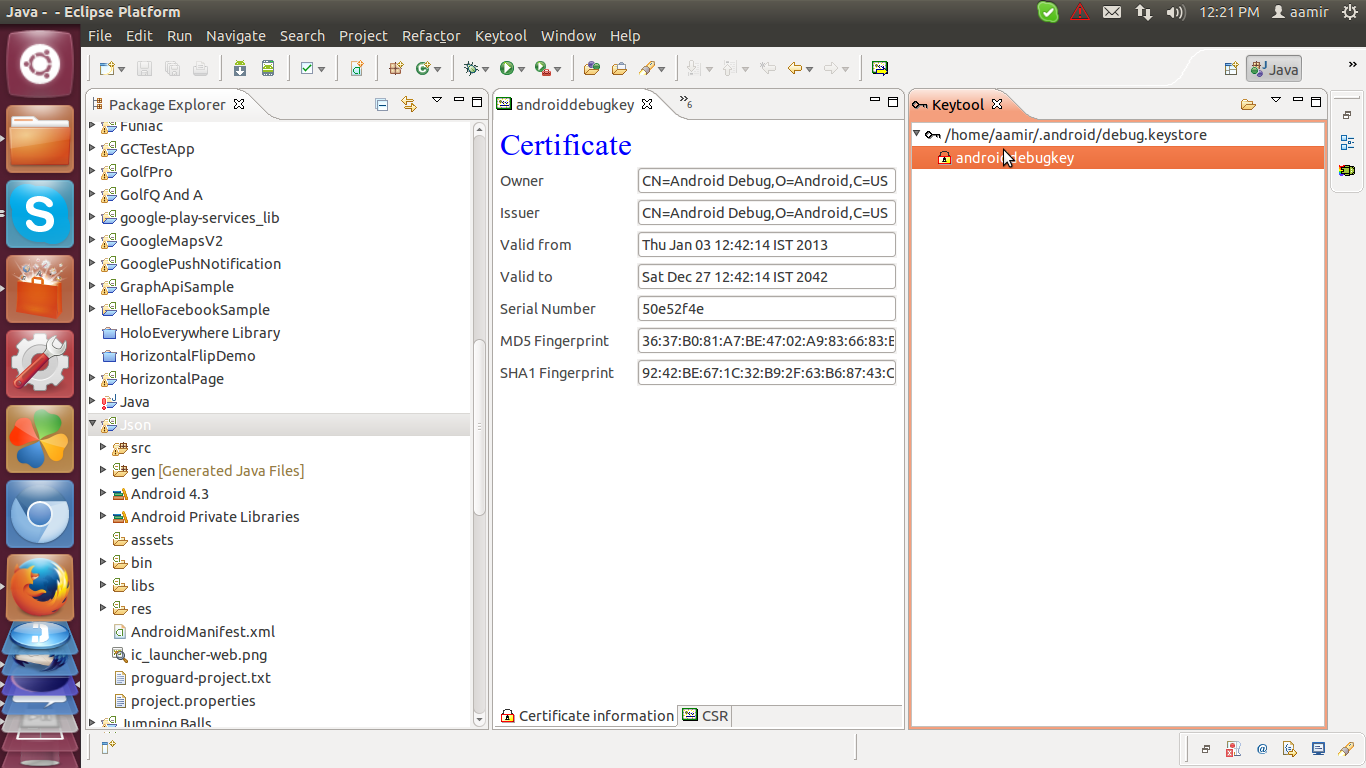1366x768 pixels.
Task: Click the Android Lint checkmark icon
Action: [307, 68]
